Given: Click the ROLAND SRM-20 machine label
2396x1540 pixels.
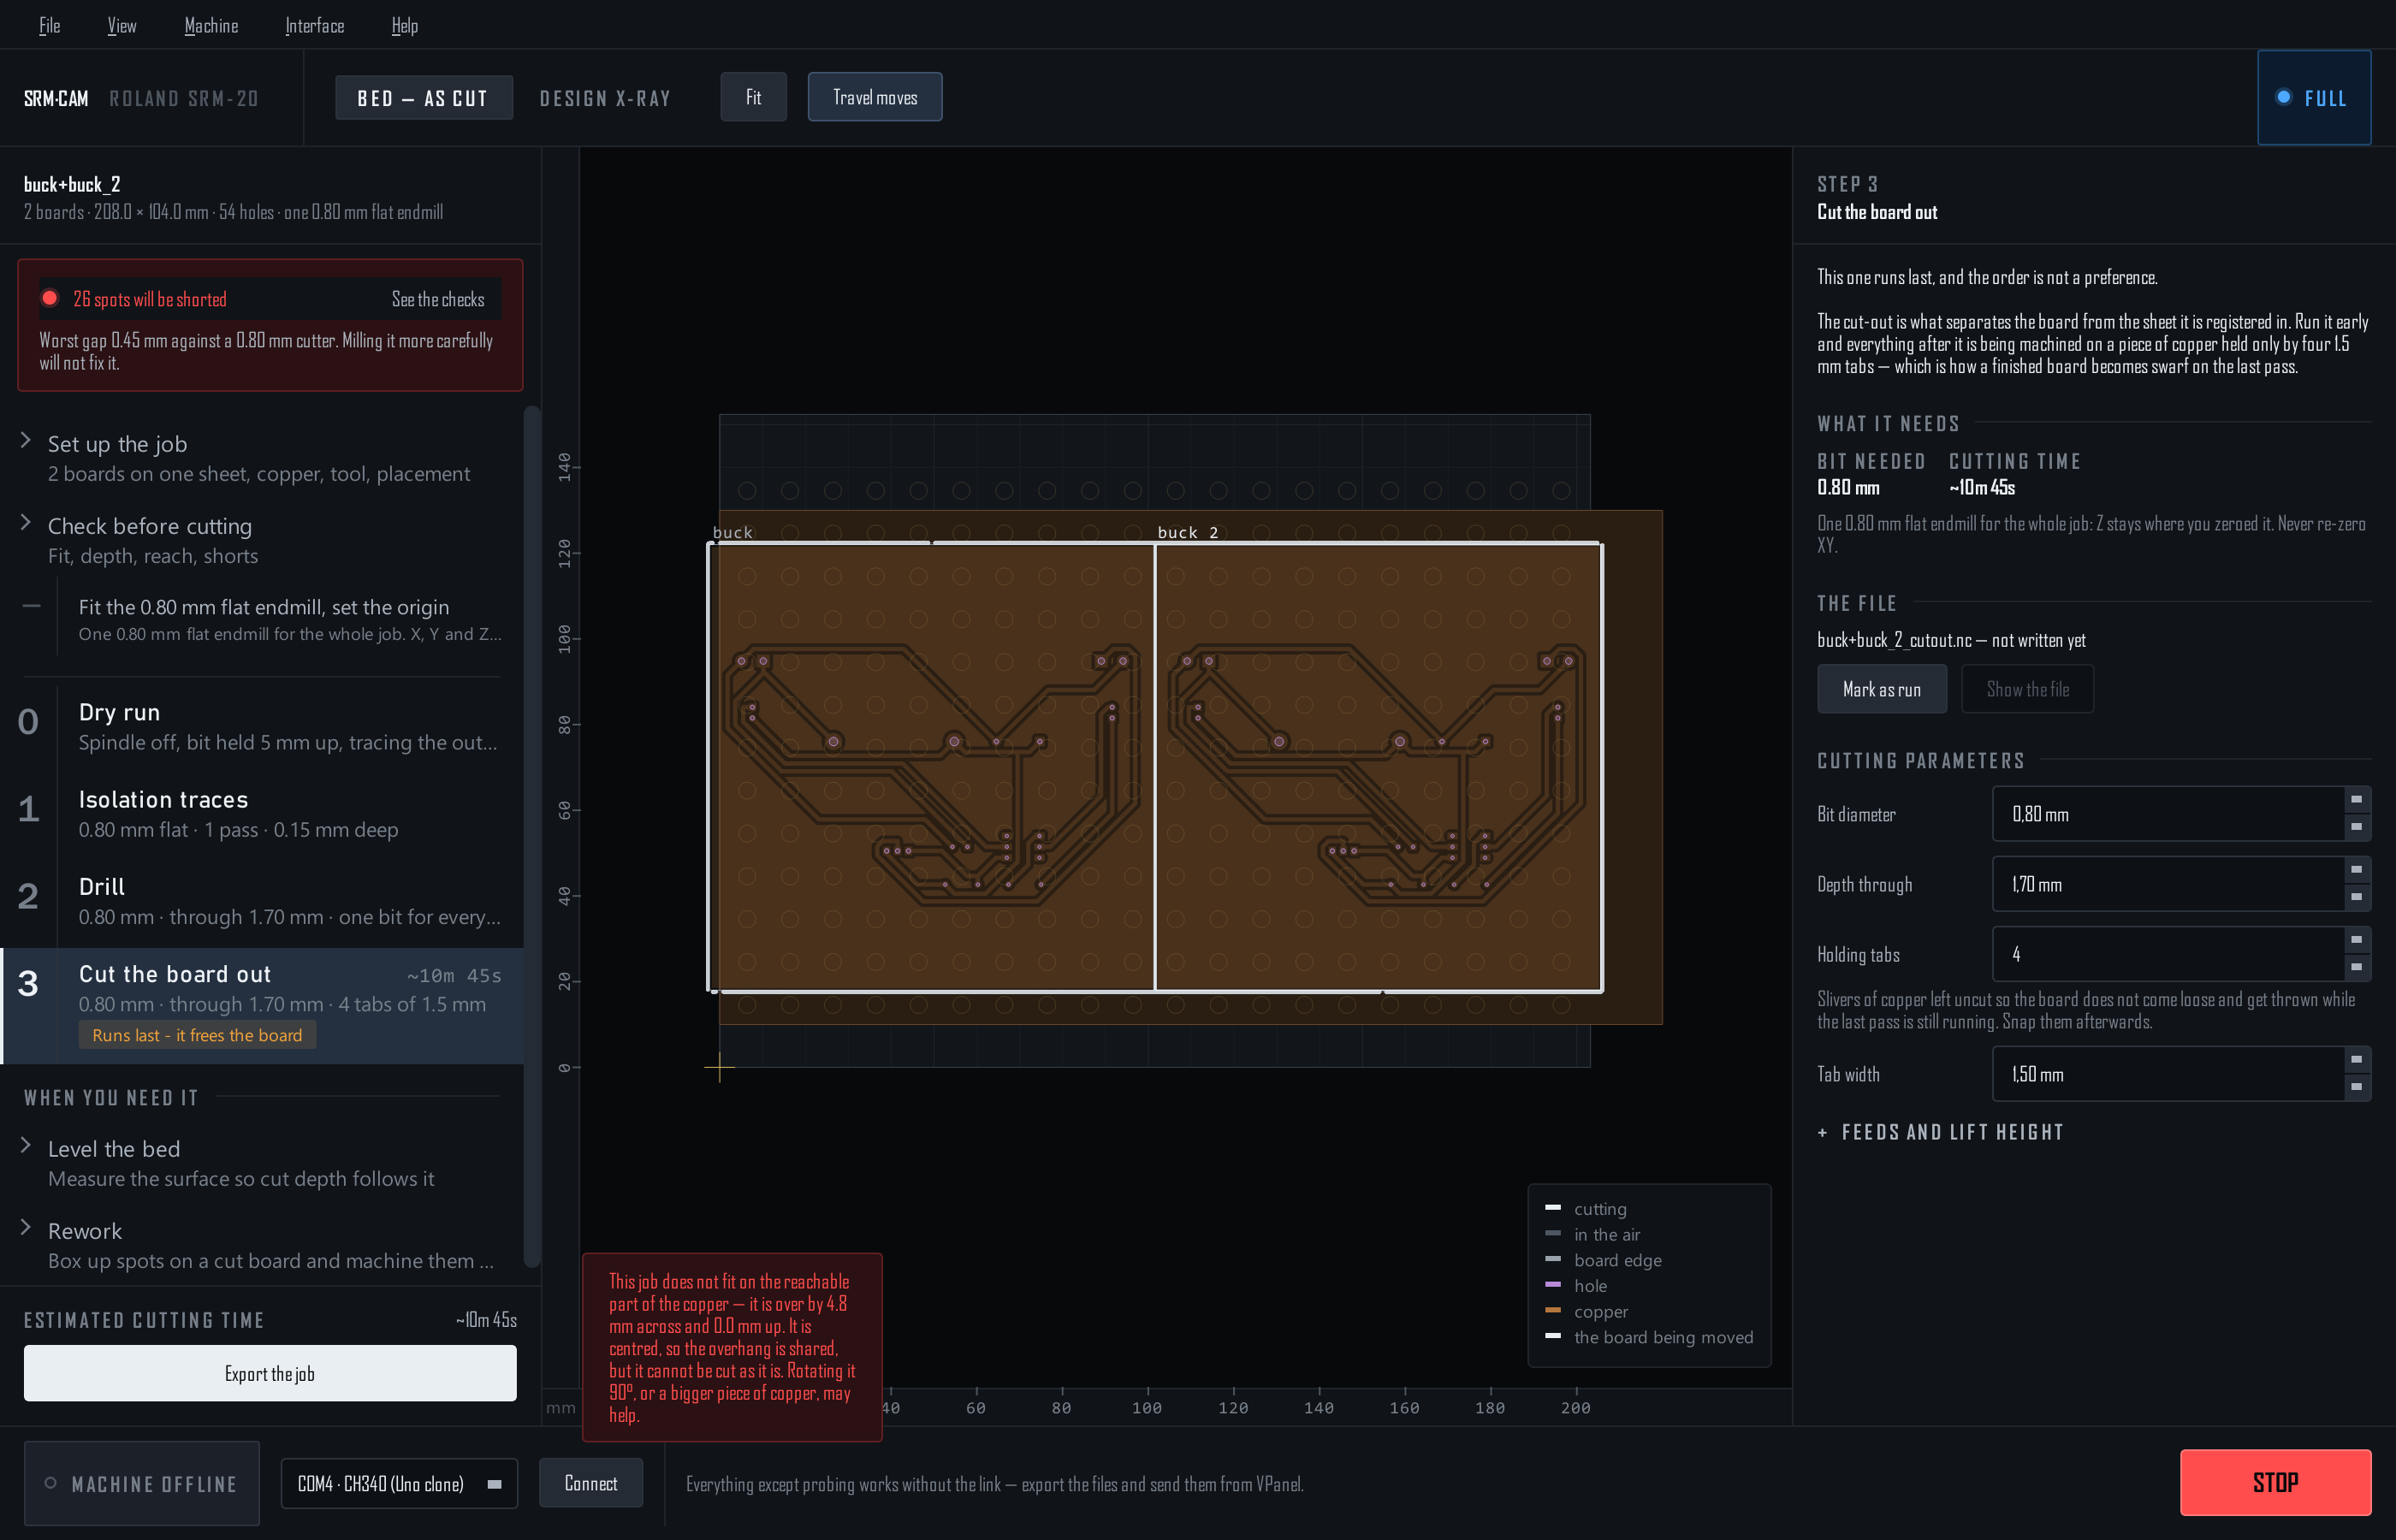Looking at the screenshot, I should click(184, 98).
